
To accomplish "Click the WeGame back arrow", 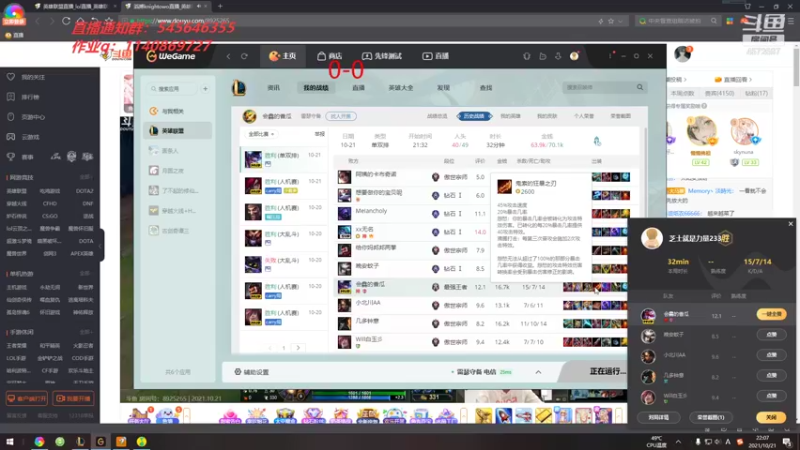I will [229, 56].
